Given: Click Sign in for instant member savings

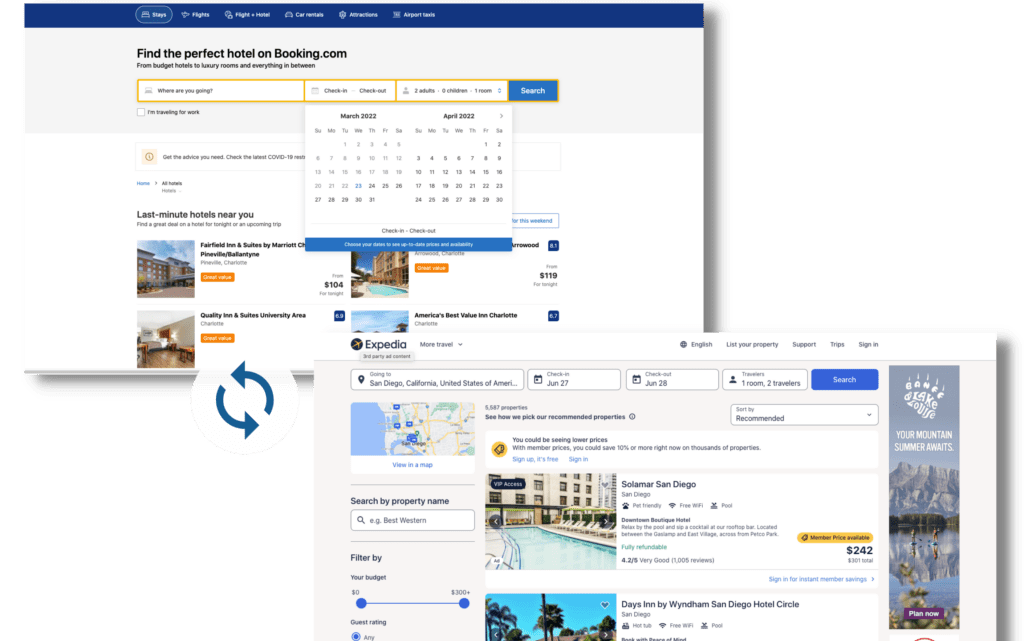Looking at the screenshot, I should [x=821, y=579].
